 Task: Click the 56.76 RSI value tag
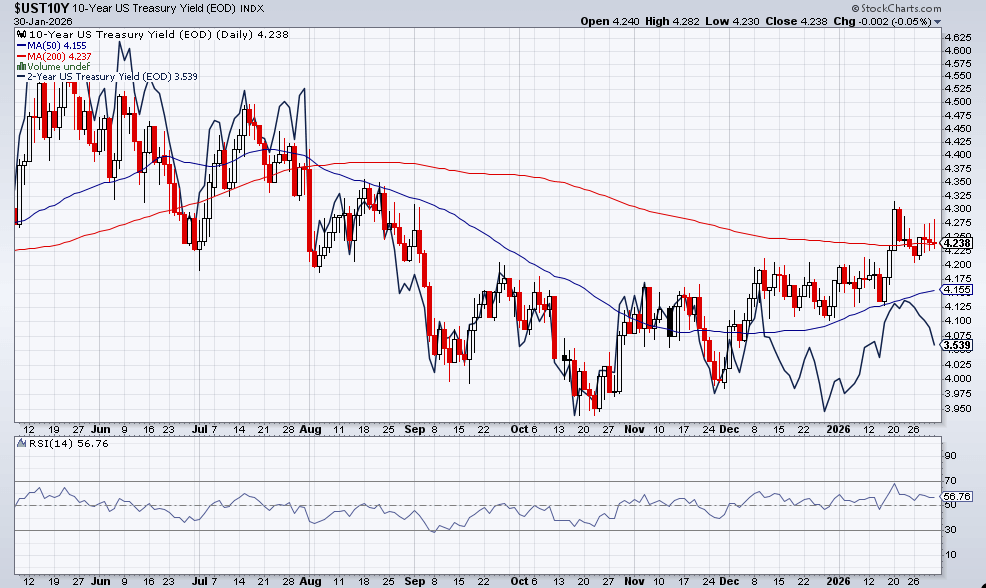[x=957, y=496]
